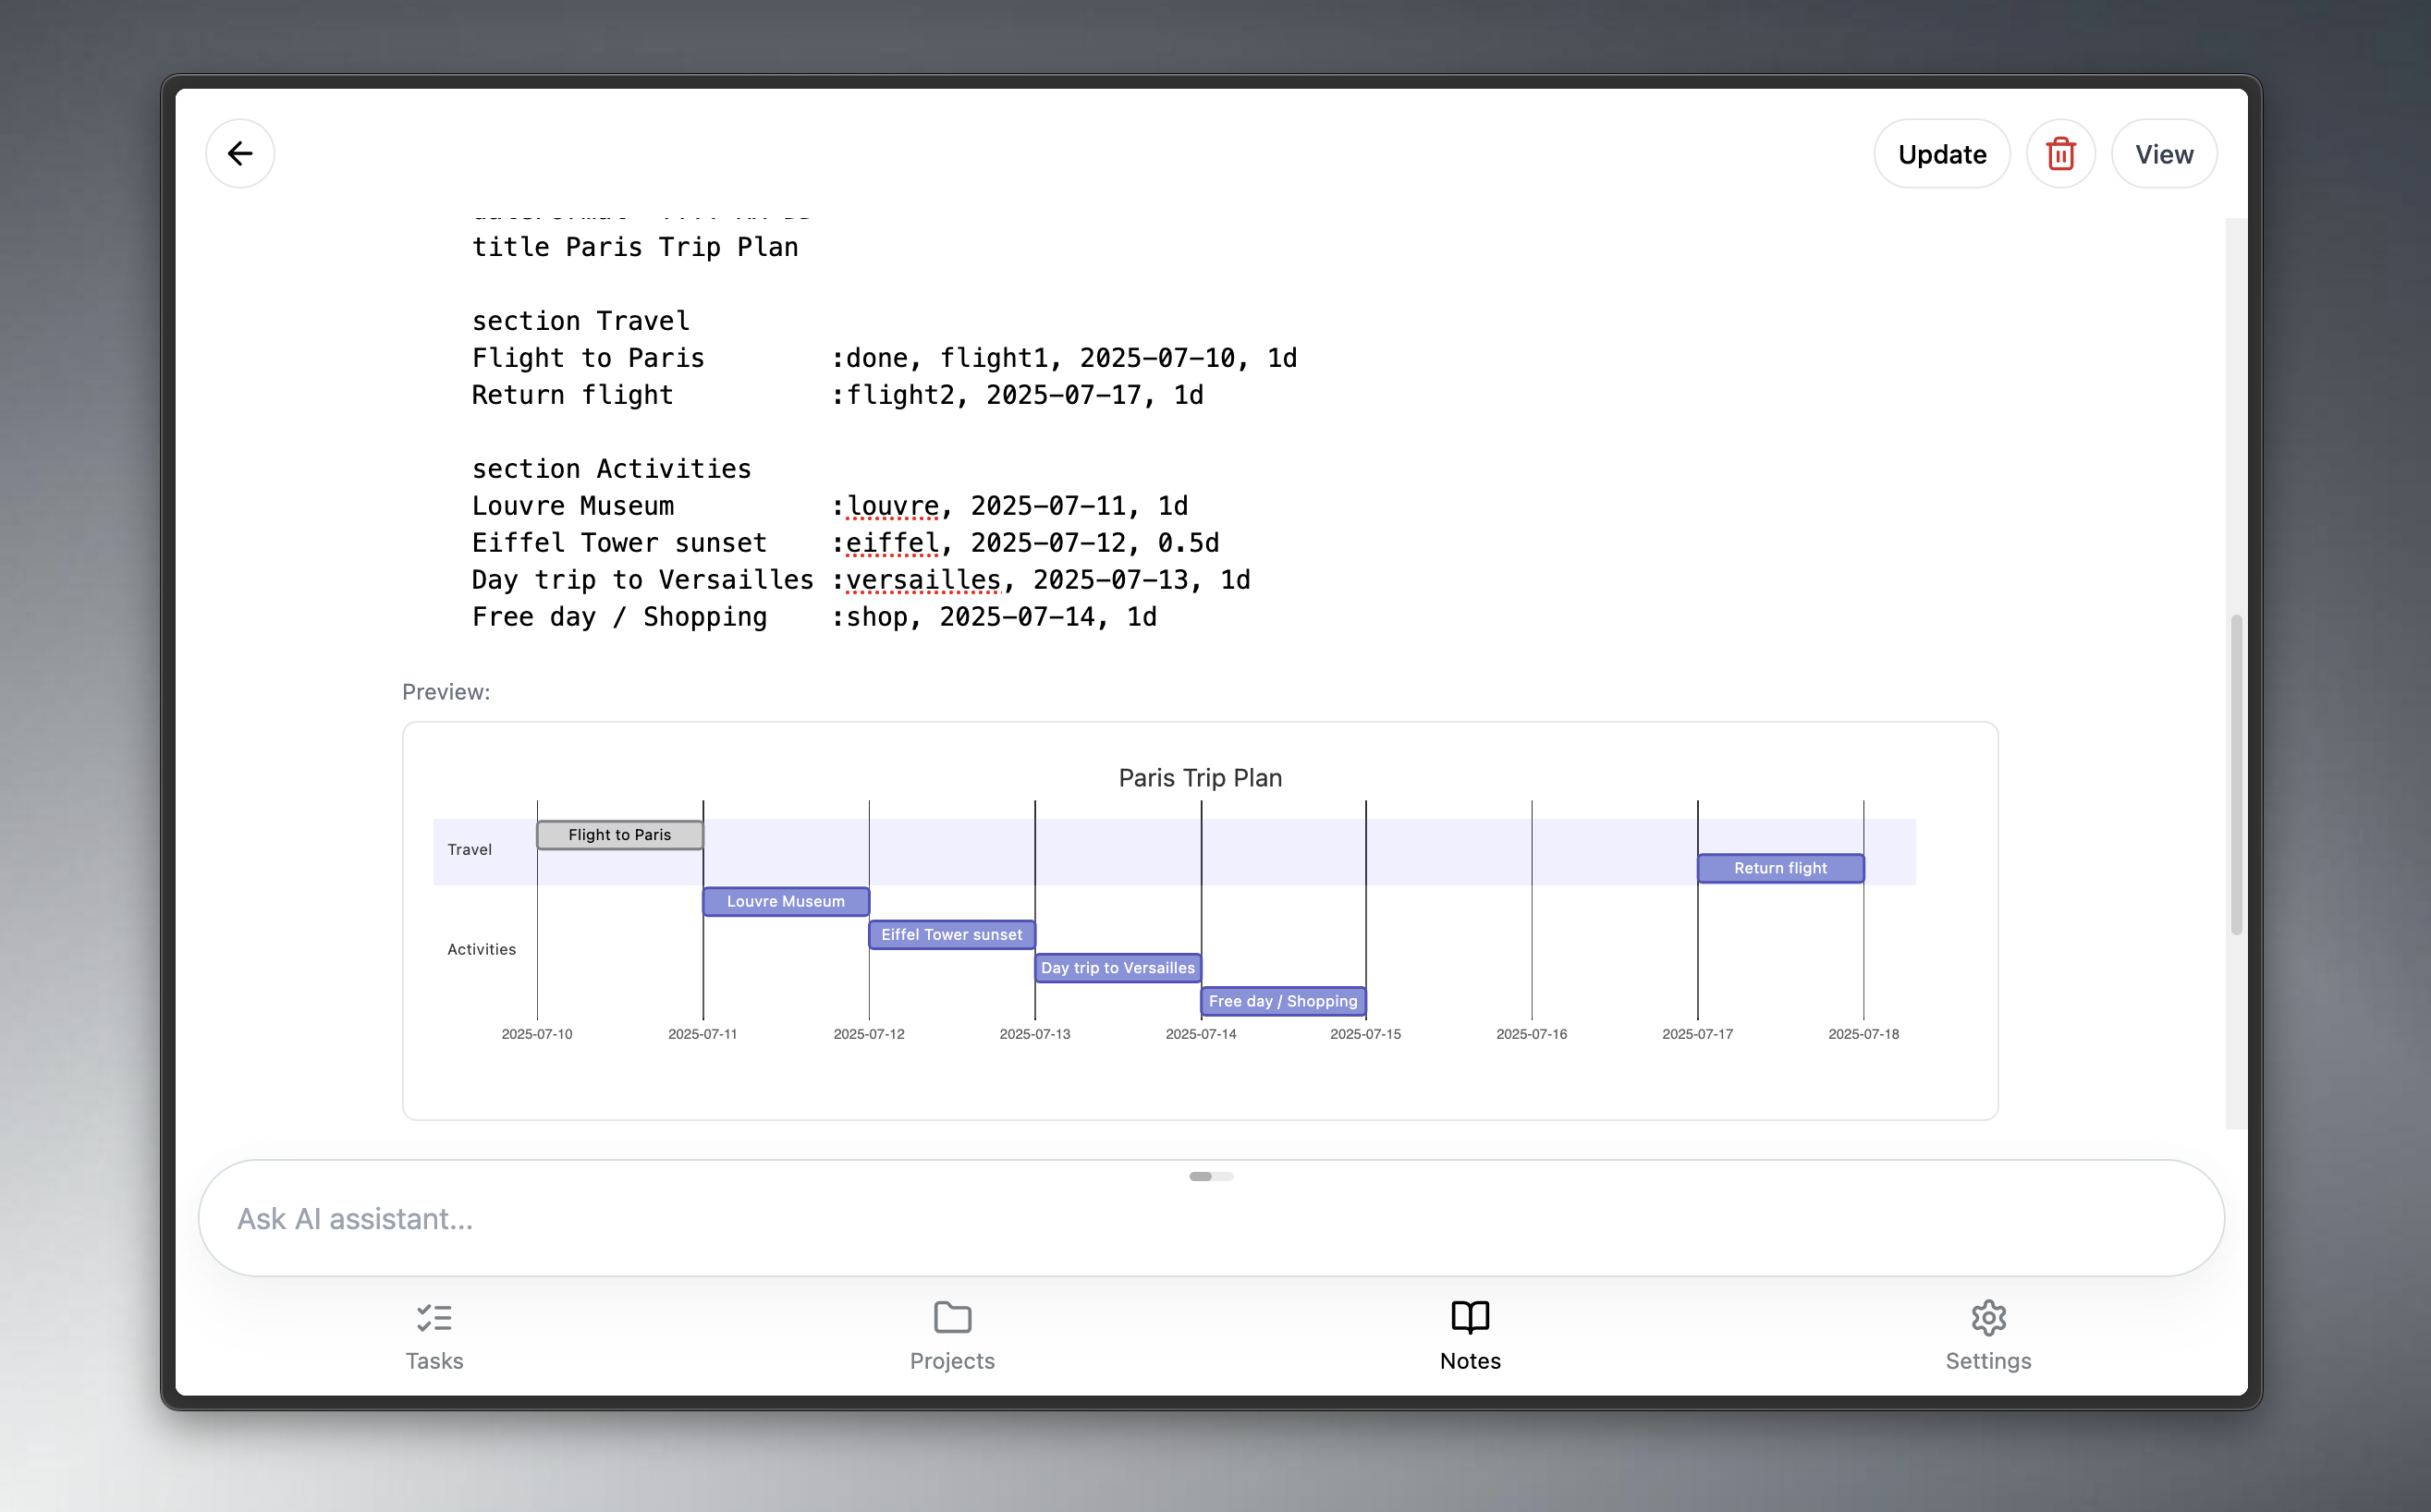
Task: Open the Settings gear icon
Action: coord(1988,1317)
